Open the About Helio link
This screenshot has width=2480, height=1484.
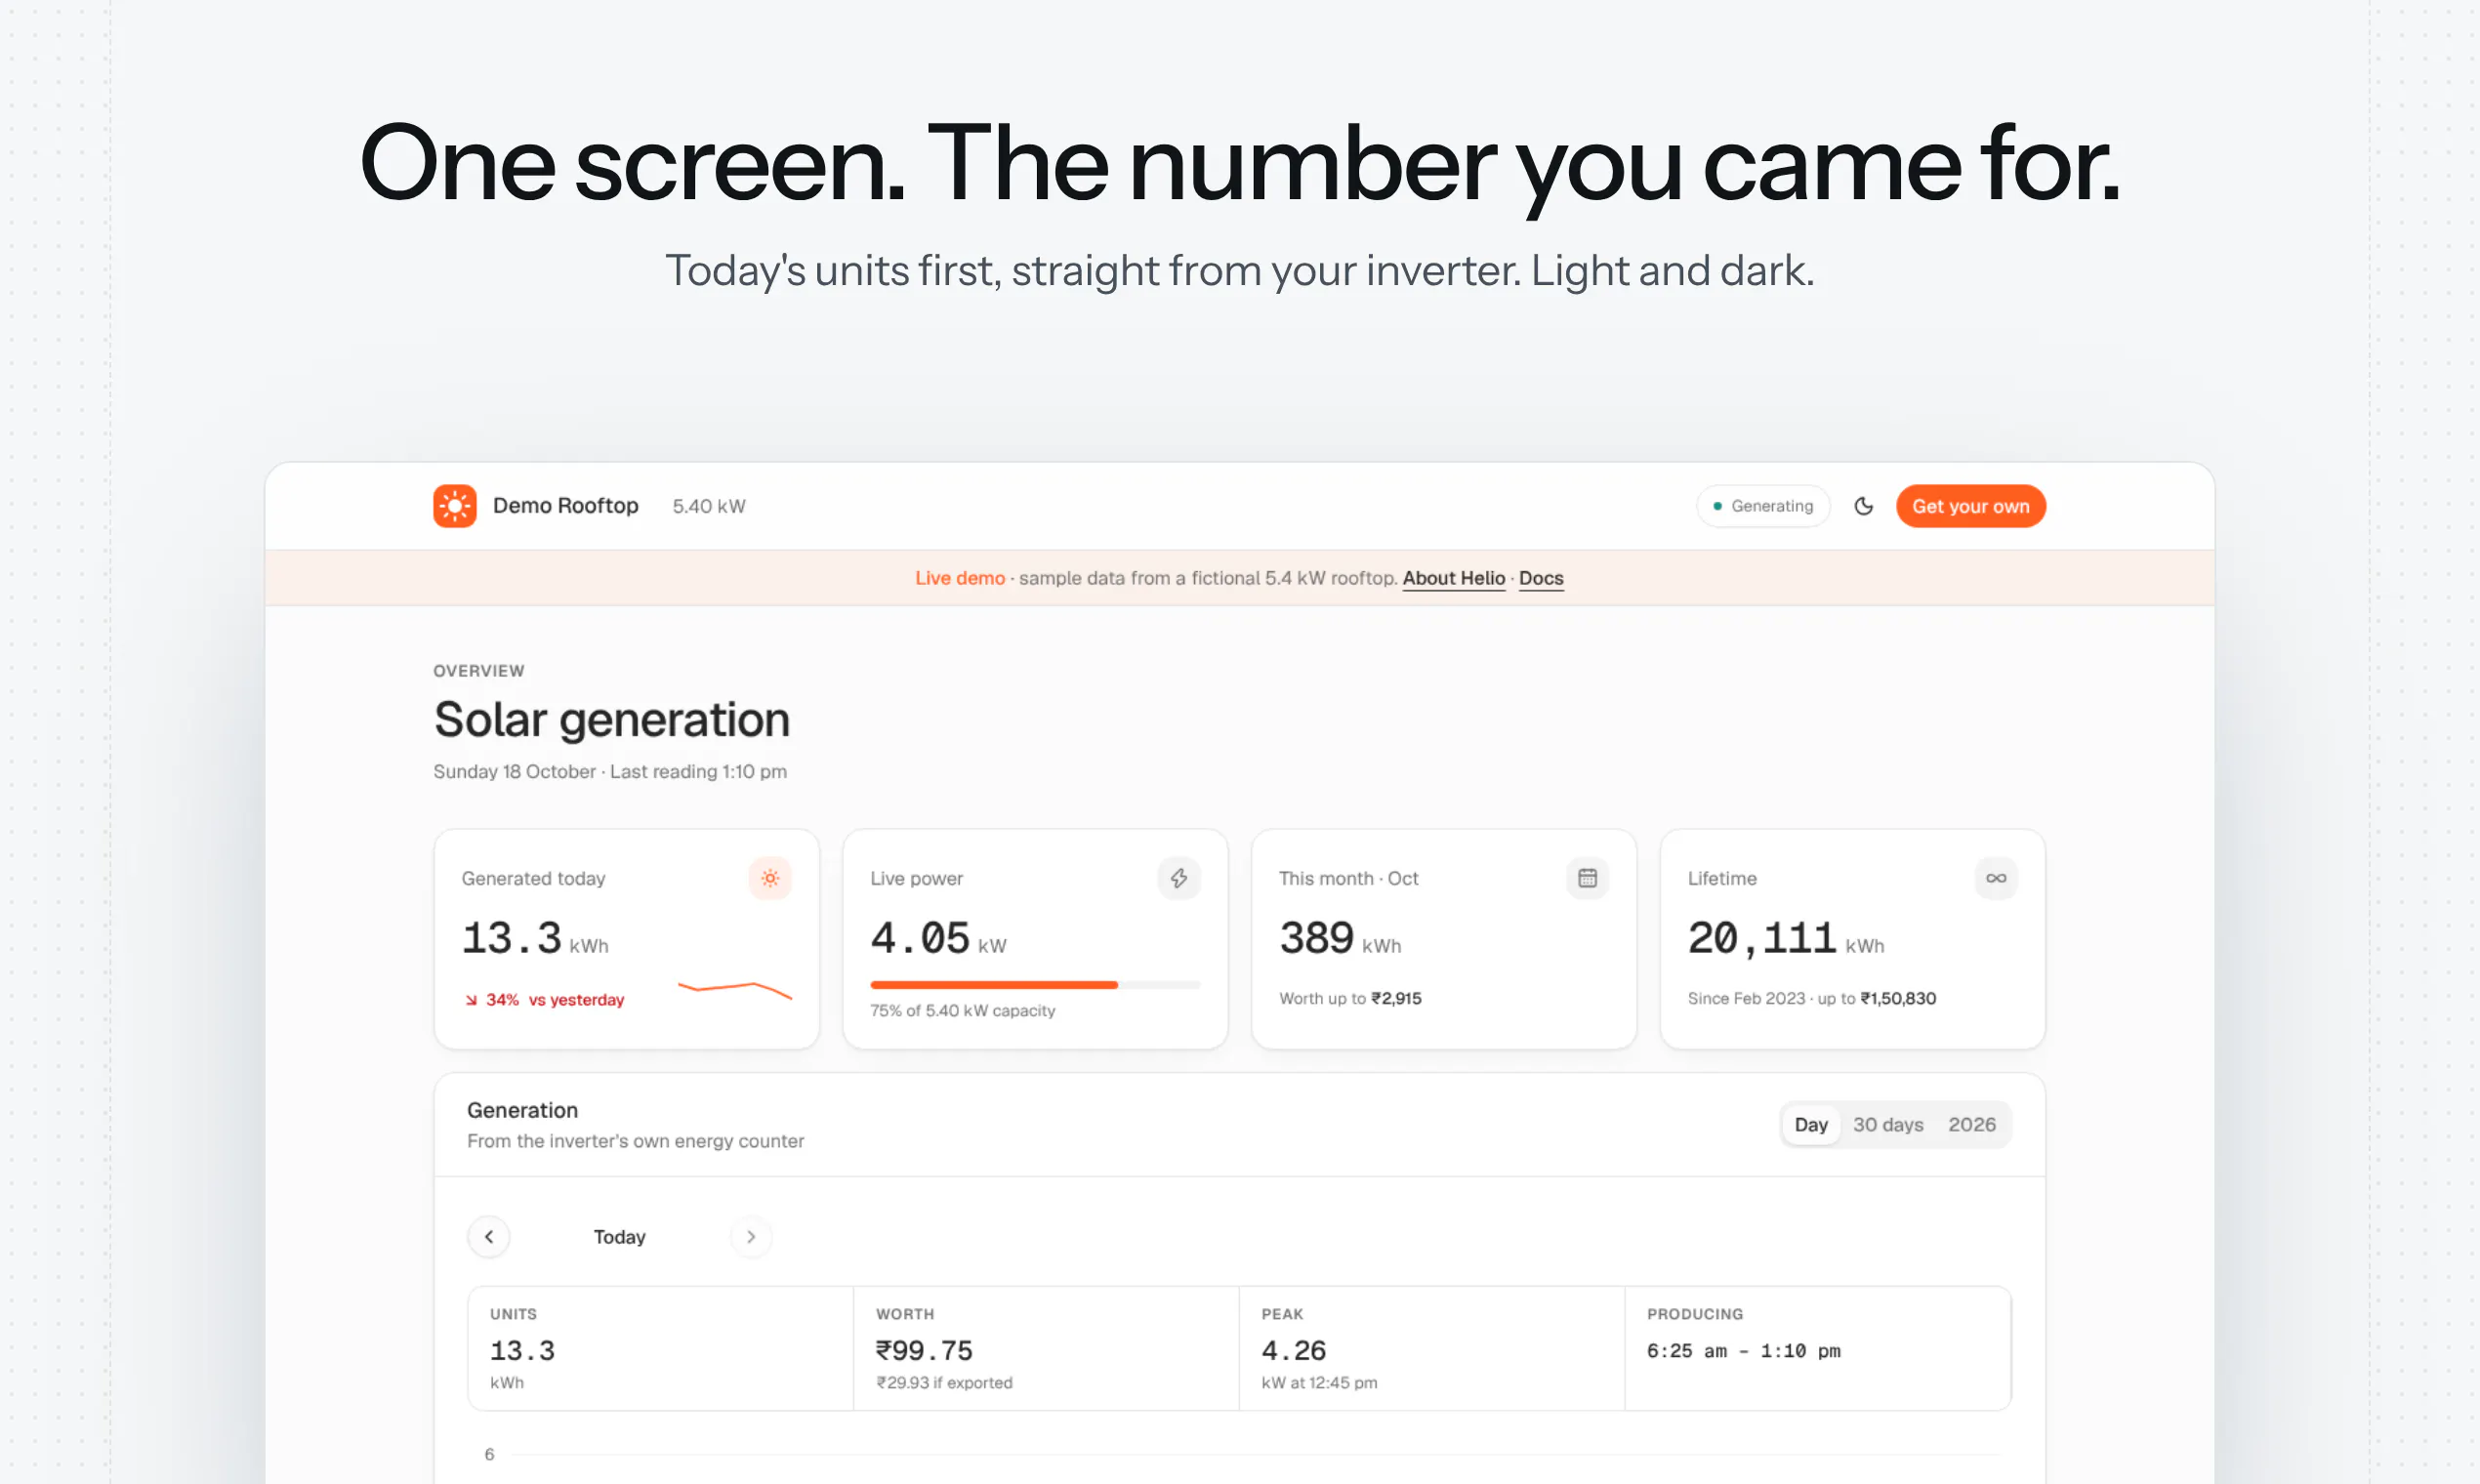click(1454, 578)
